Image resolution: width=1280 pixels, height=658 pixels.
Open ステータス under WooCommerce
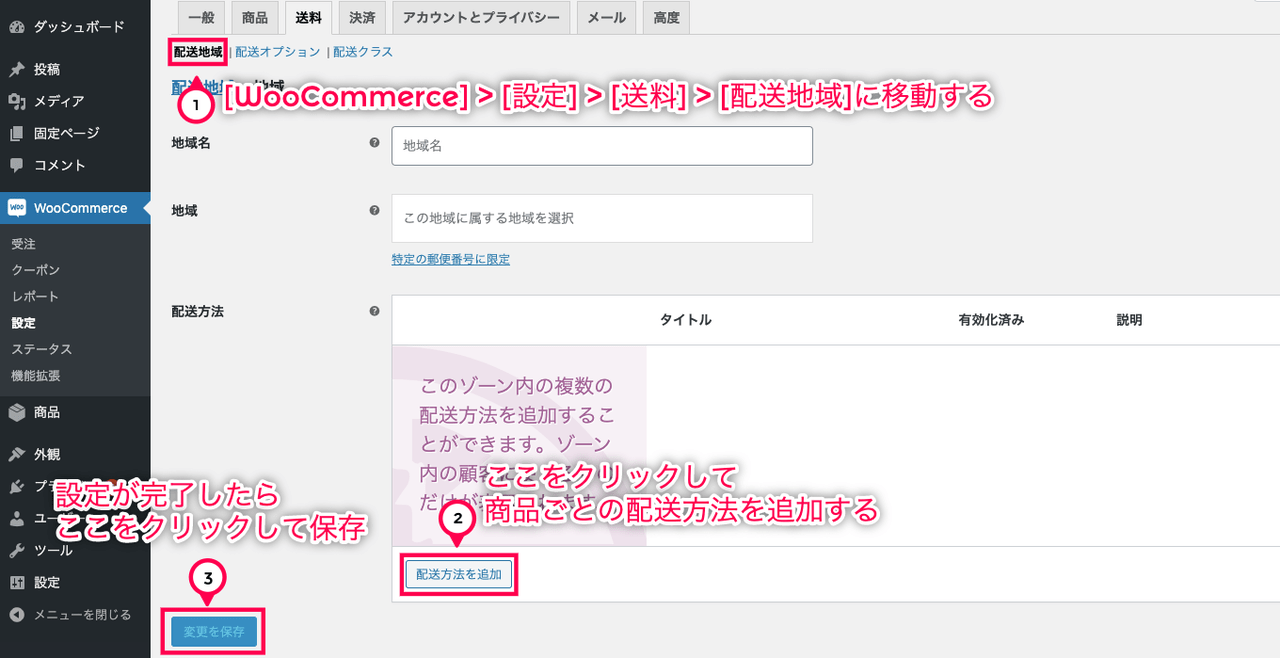click(42, 349)
